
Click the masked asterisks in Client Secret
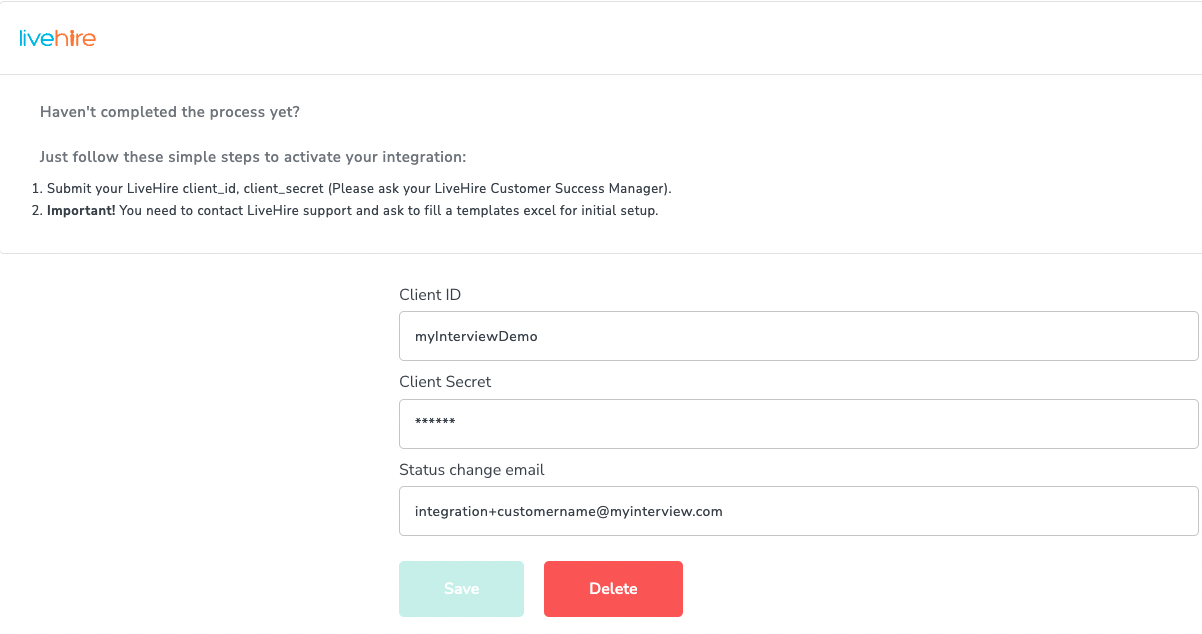435,424
